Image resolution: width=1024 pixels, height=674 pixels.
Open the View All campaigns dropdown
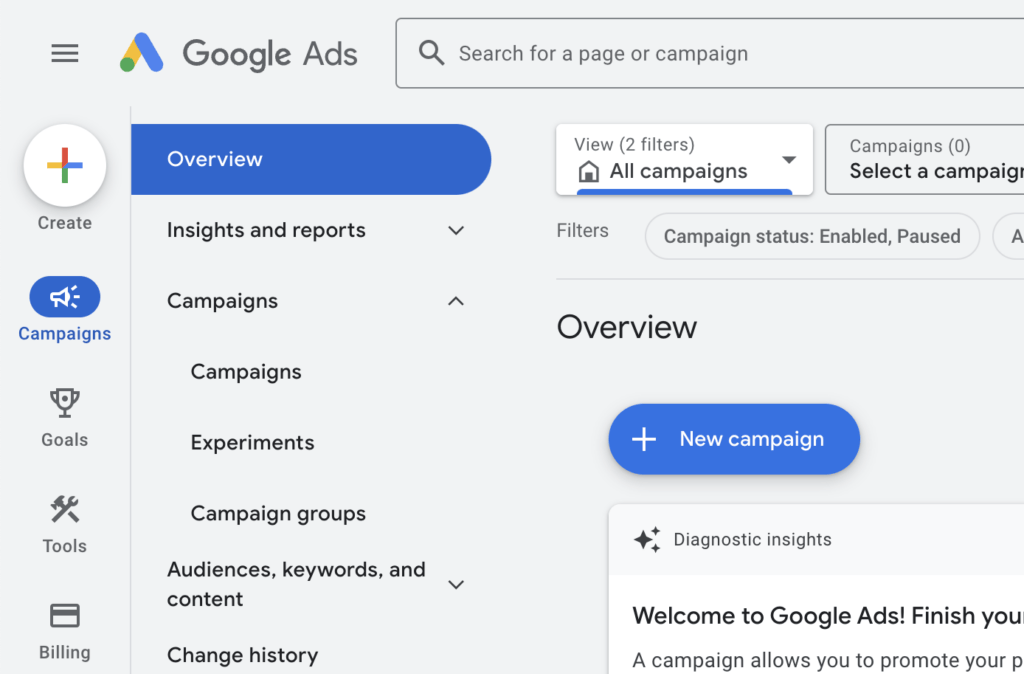click(x=684, y=159)
